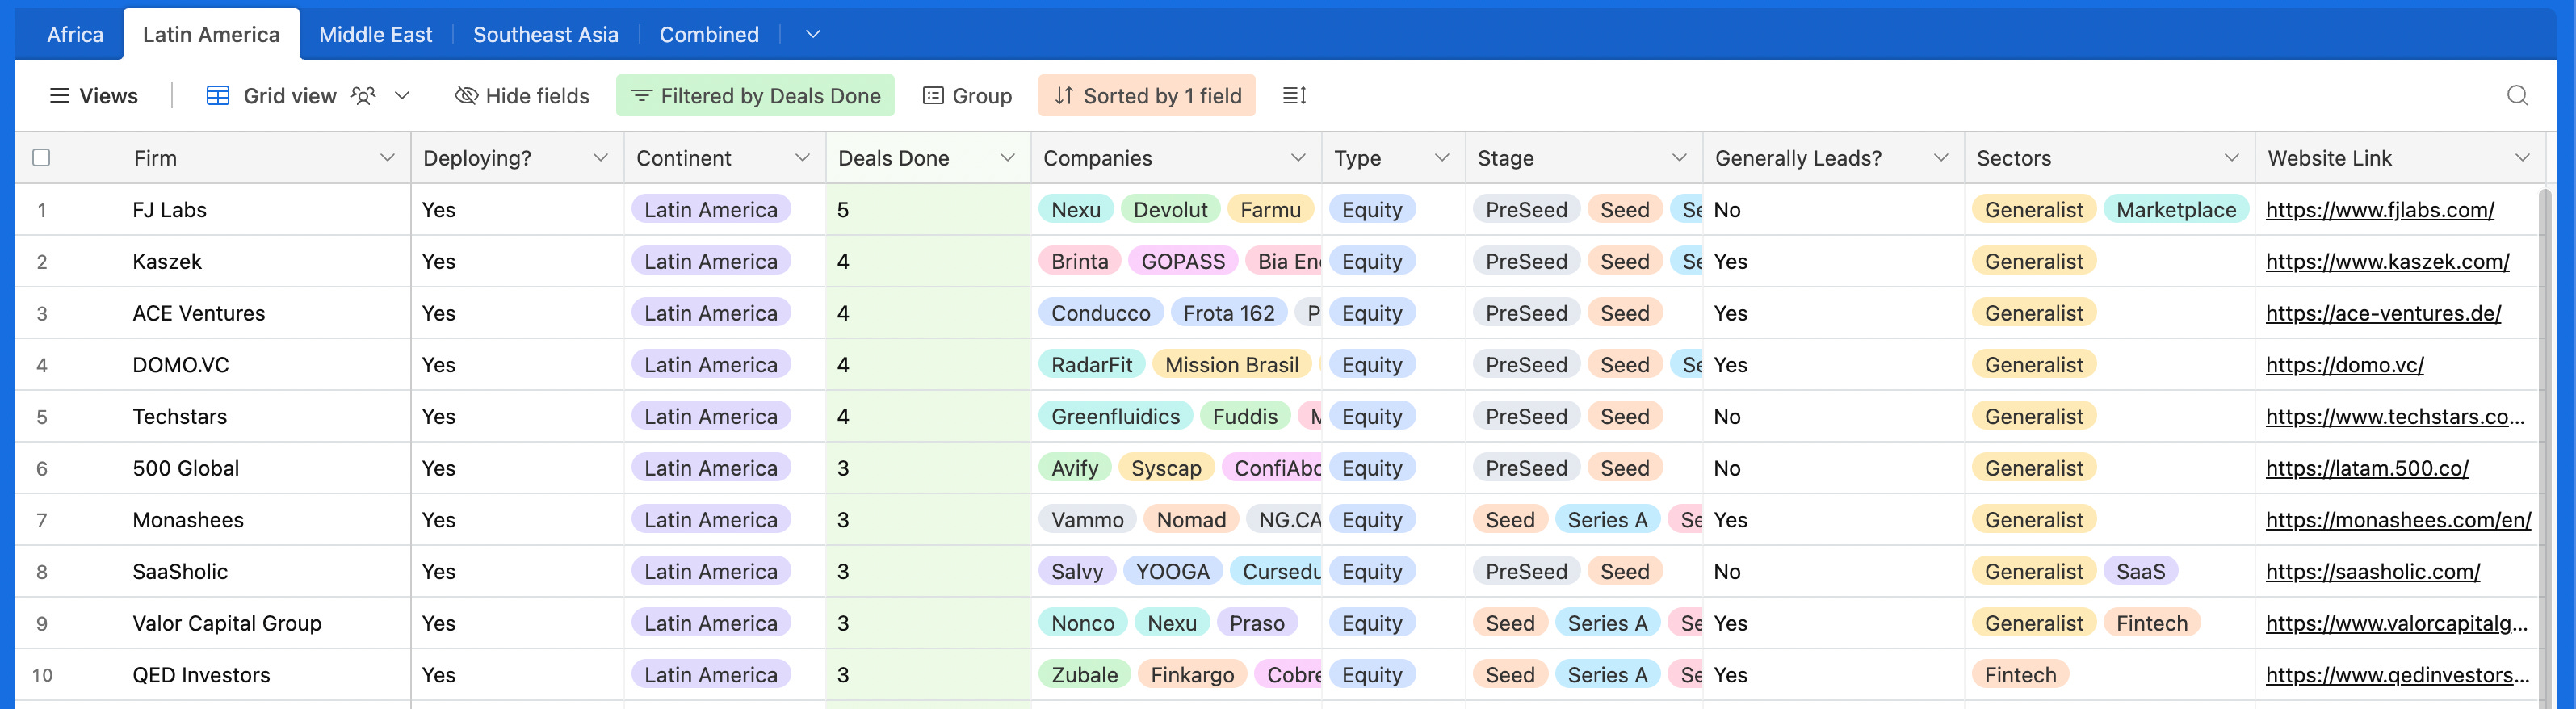Click the collaborators people icon beside Grid view

point(363,96)
